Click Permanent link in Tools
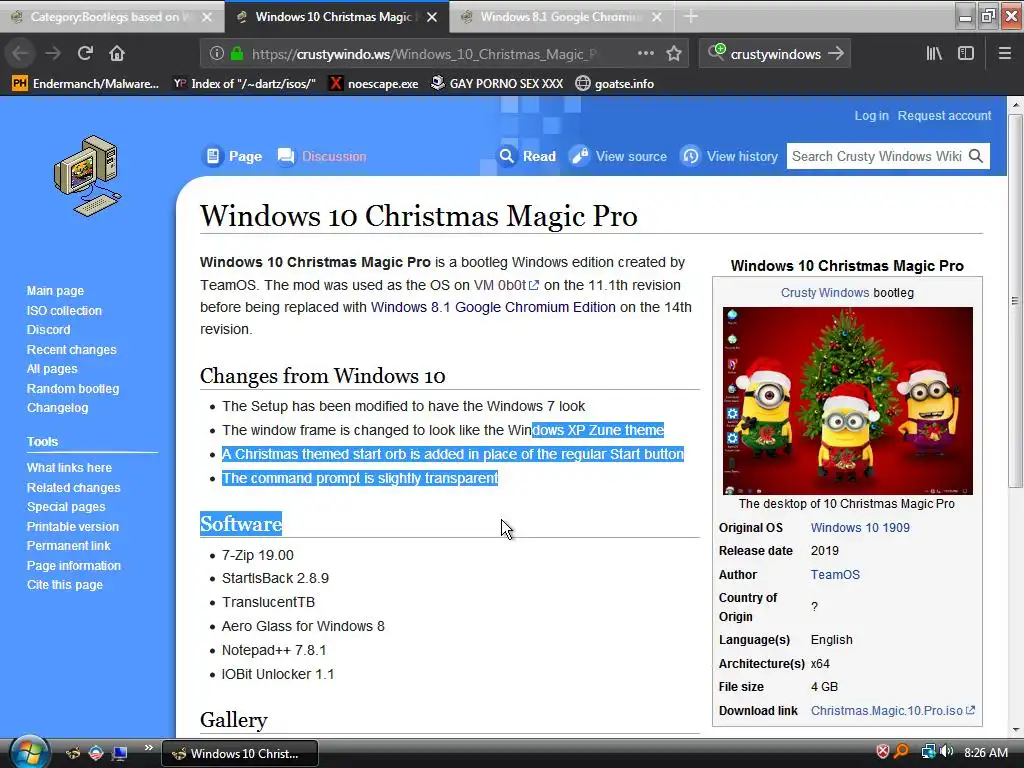The width and height of the screenshot is (1024, 768). [x=69, y=545]
